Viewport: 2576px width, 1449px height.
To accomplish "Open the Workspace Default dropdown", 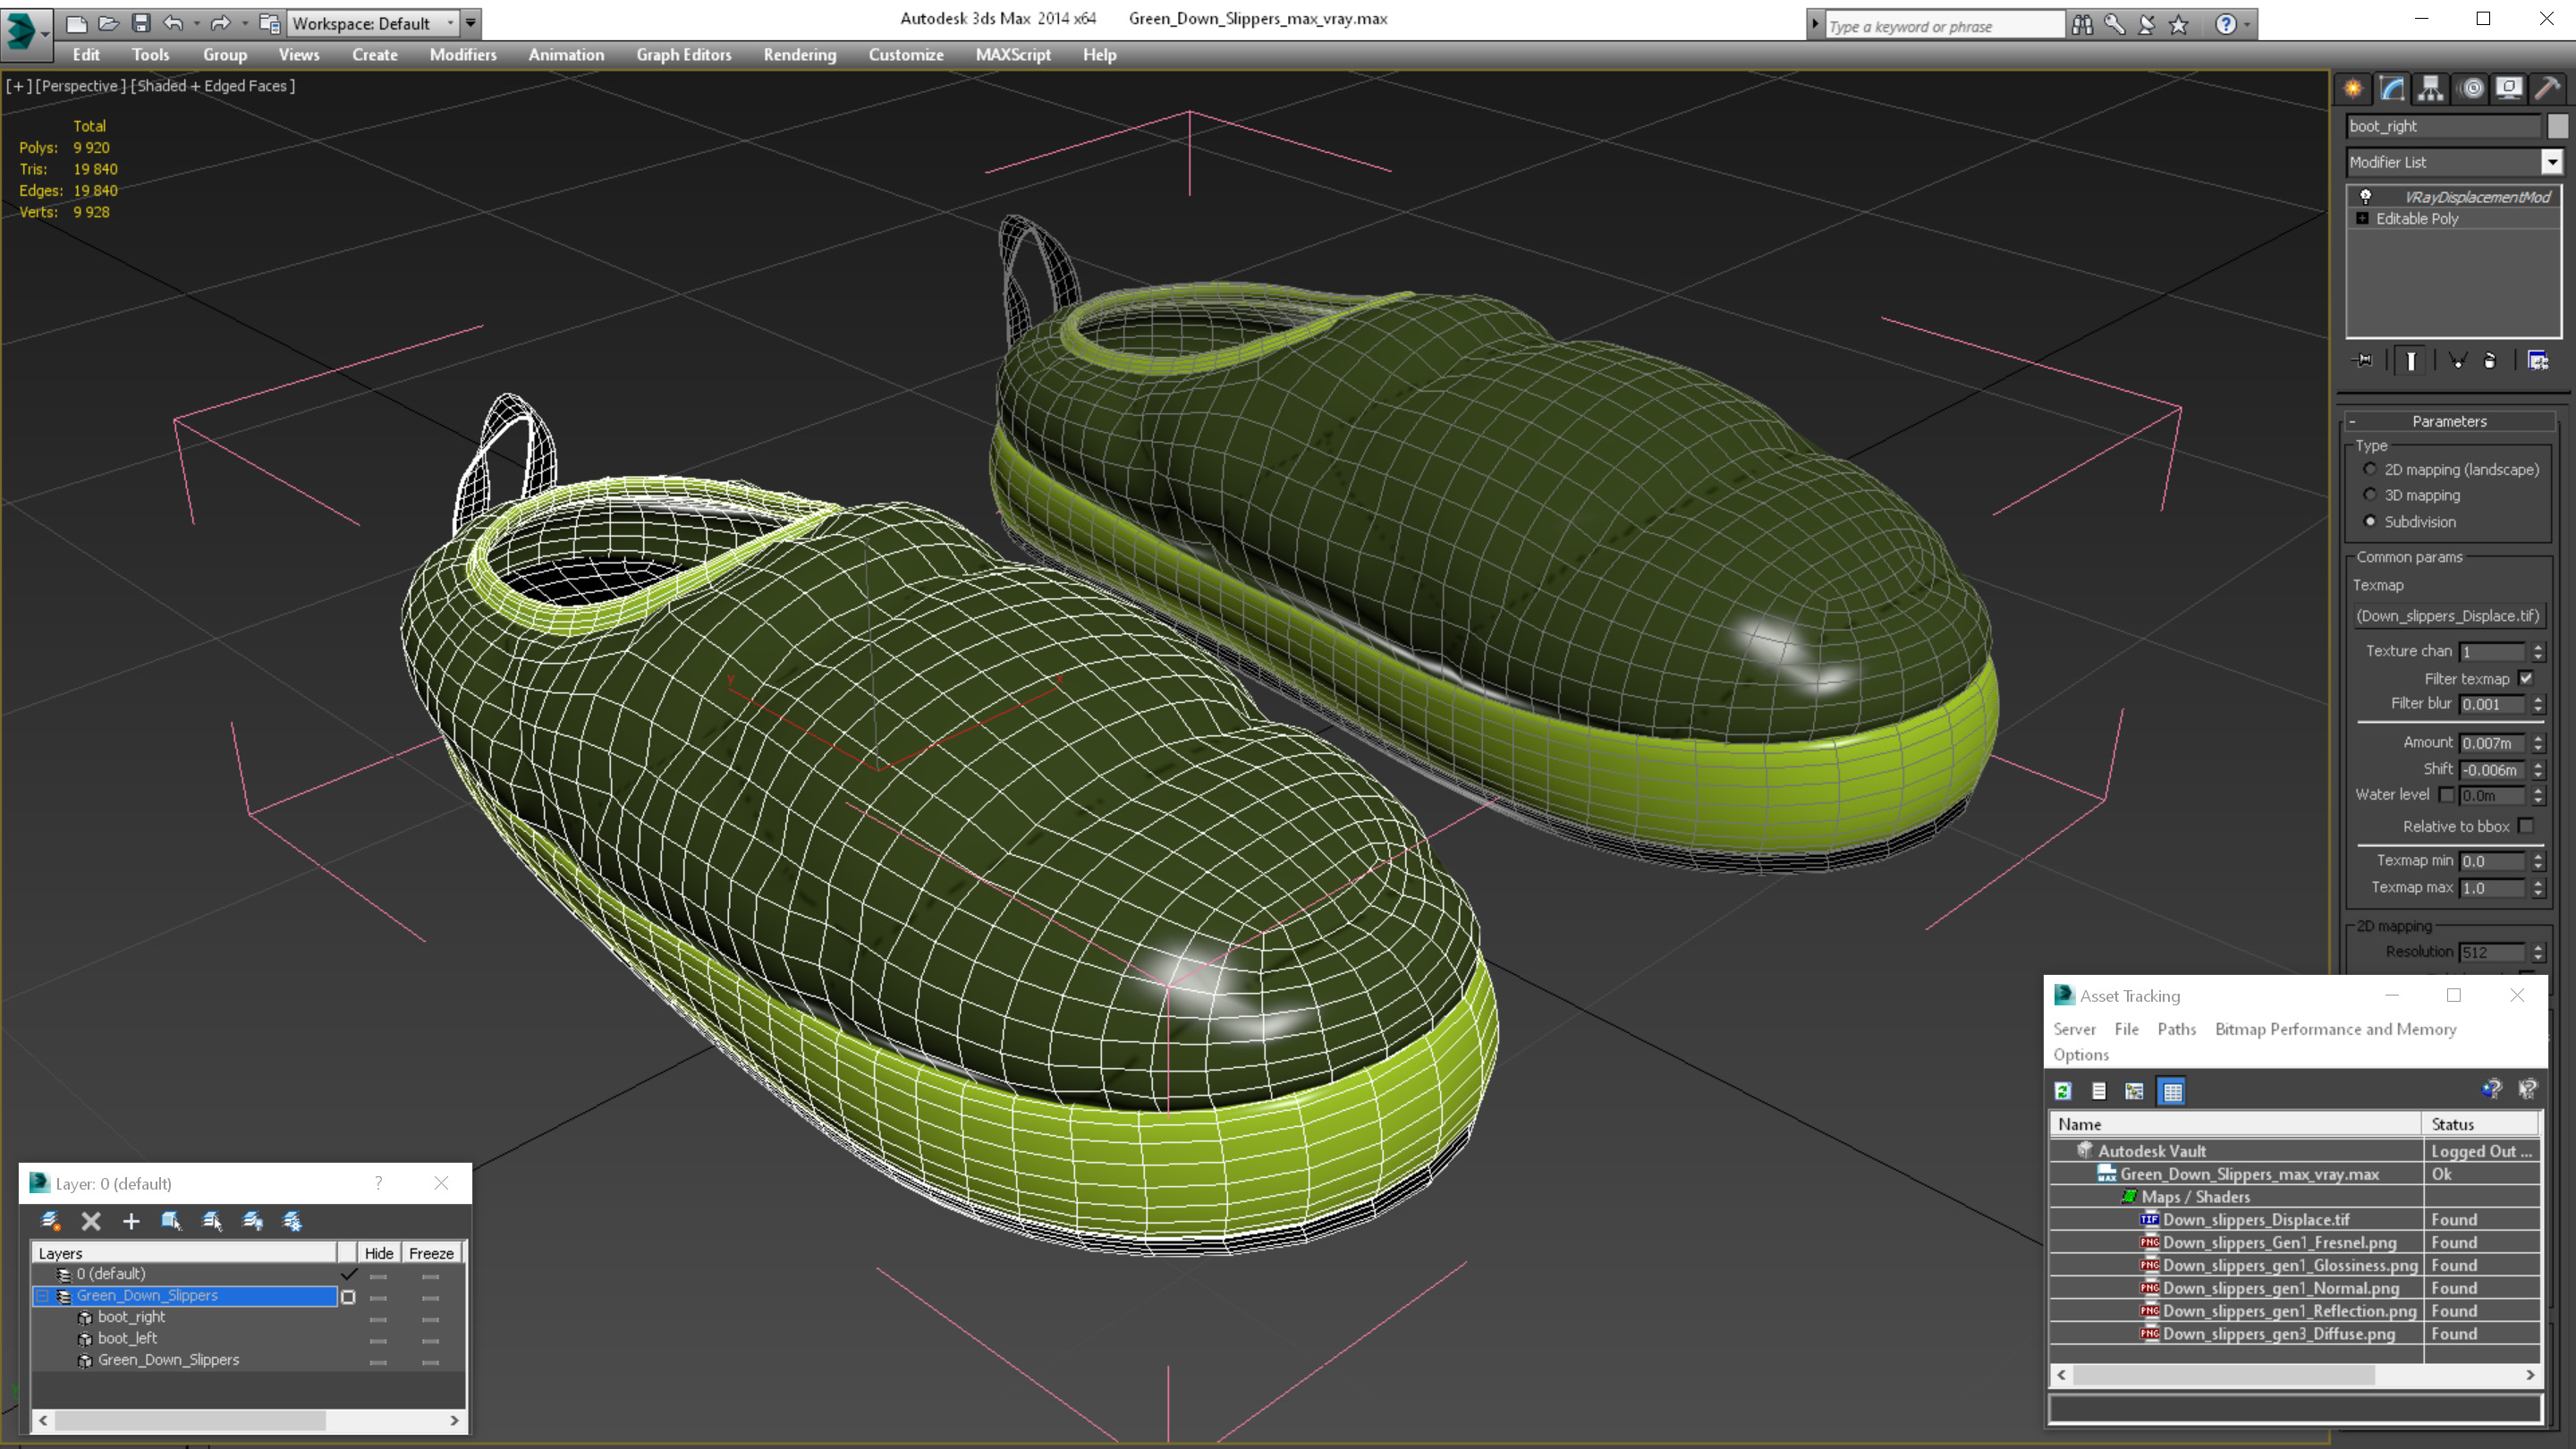I will (451, 23).
